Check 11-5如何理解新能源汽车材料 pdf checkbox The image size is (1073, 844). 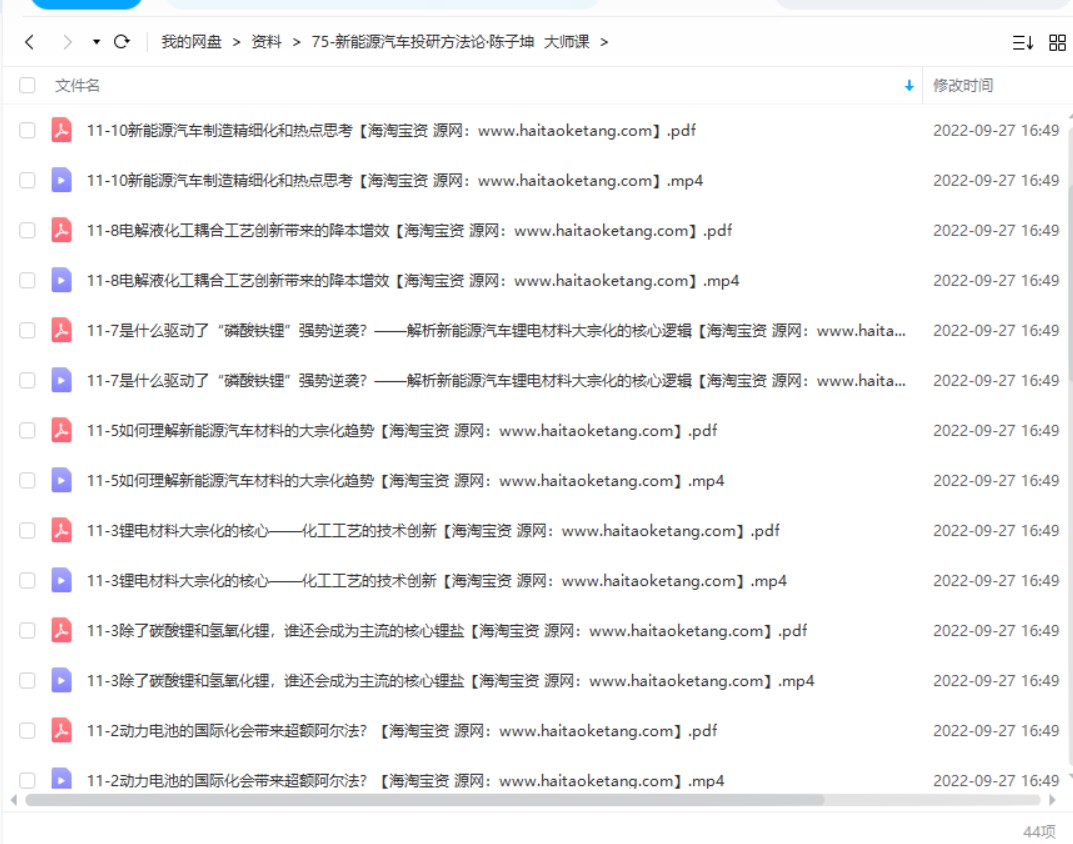(27, 430)
